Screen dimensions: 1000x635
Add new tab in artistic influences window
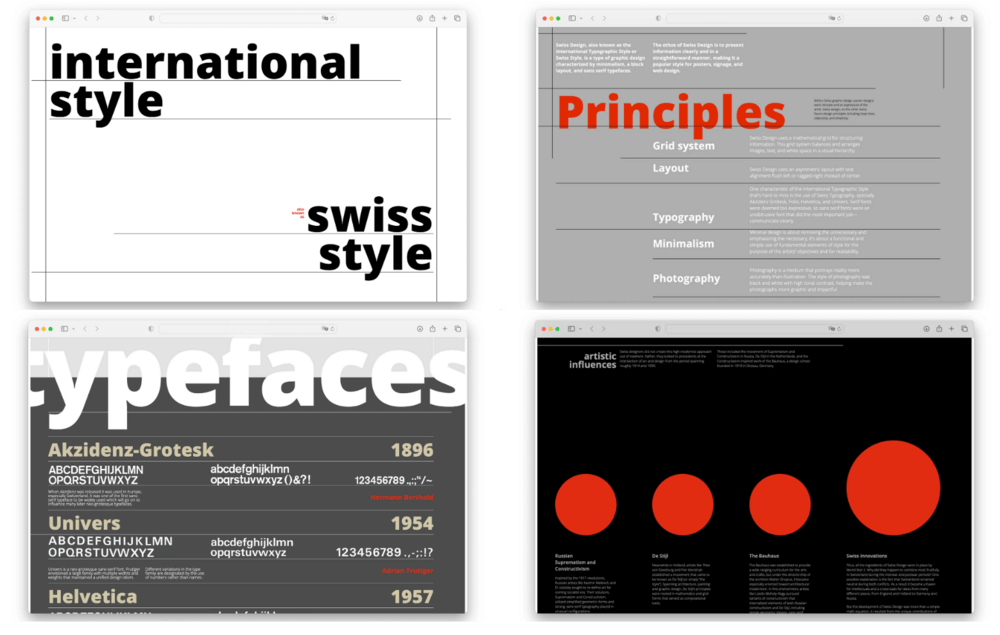(951, 329)
